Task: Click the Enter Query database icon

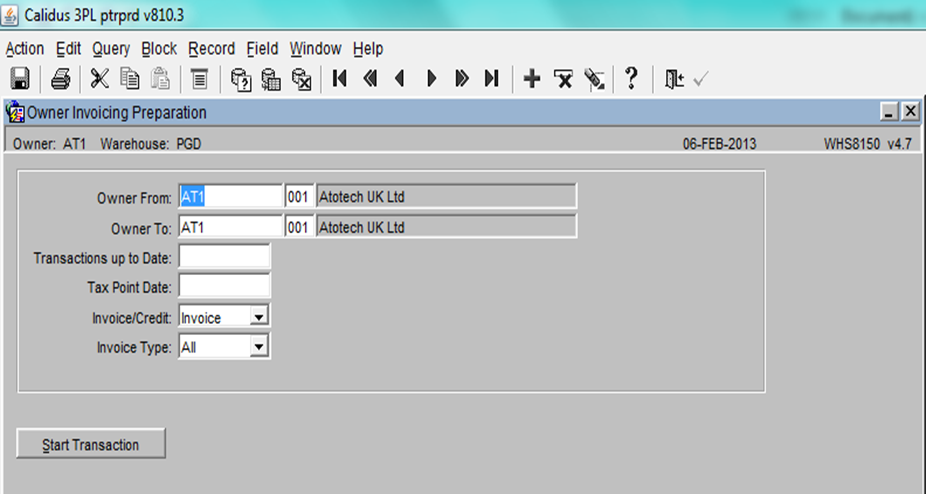Action: (240, 79)
